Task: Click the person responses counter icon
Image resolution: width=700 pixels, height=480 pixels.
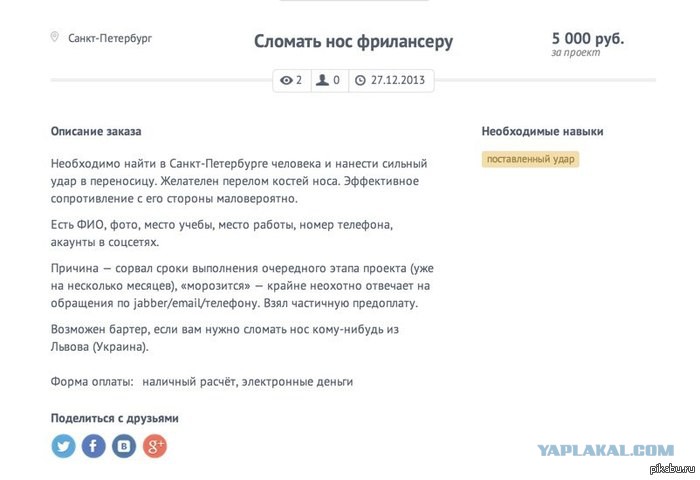Action: (322, 80)
